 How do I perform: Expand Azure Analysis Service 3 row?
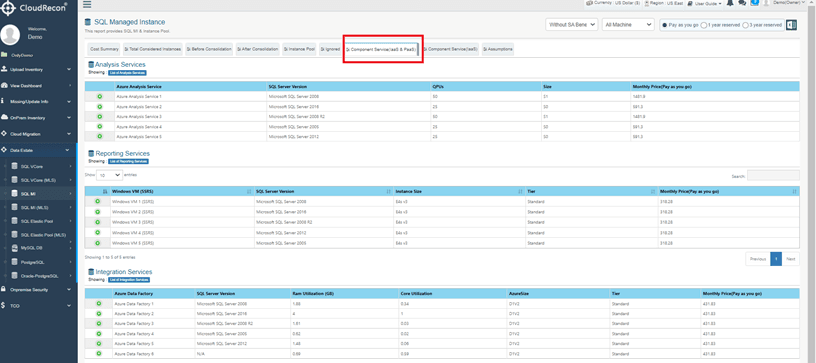(99, 116)
